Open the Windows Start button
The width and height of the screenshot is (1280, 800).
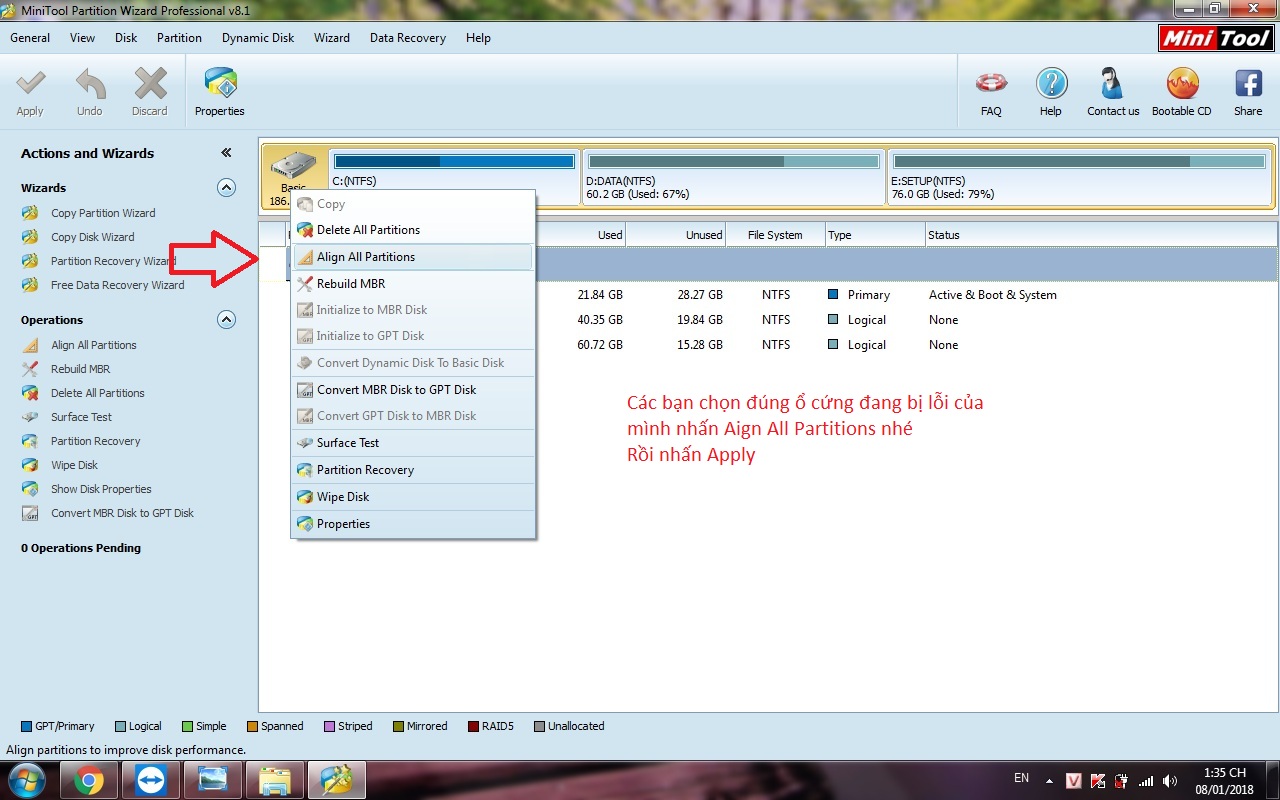(x=27, y=780)
